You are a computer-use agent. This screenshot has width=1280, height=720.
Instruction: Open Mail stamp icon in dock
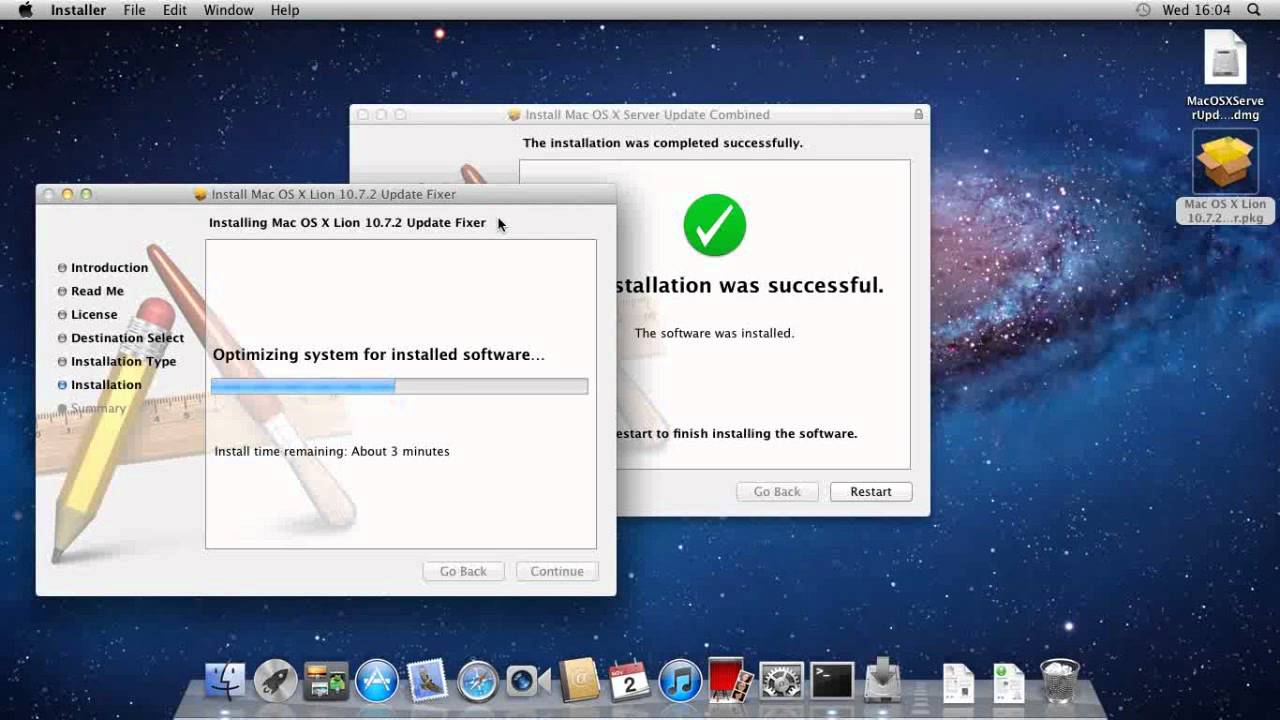pos(428,681)
